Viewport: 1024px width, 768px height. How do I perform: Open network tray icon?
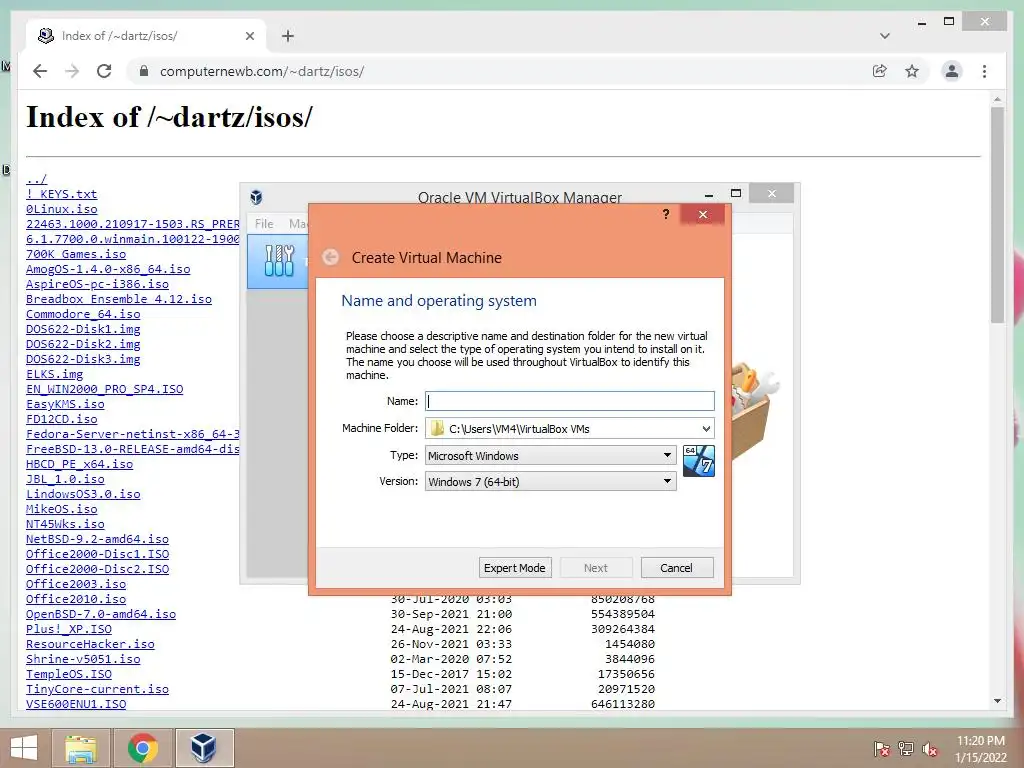905,748
